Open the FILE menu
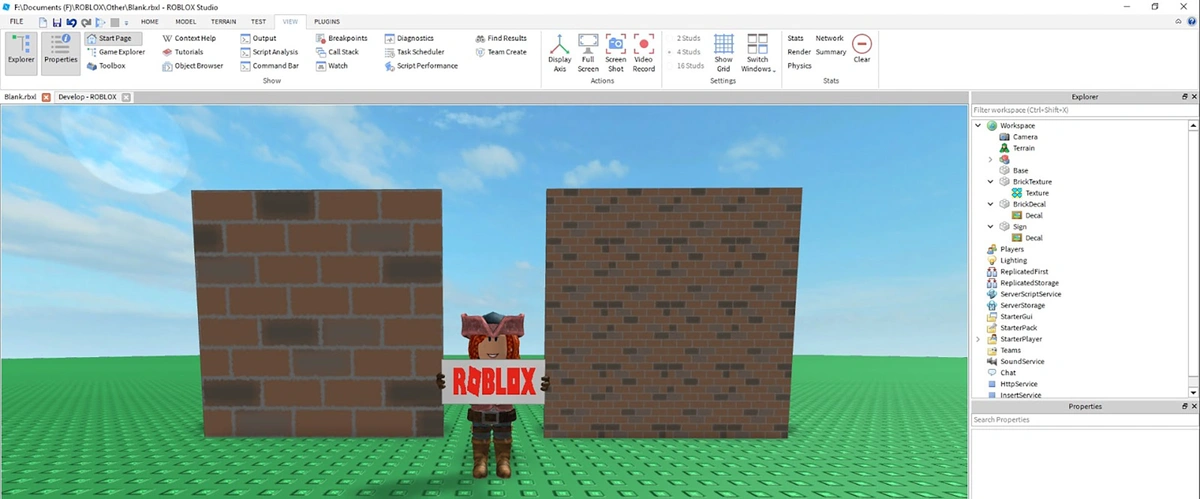Image resolution: width=1200 pixels, height=499 pixels. click(17, 21)
